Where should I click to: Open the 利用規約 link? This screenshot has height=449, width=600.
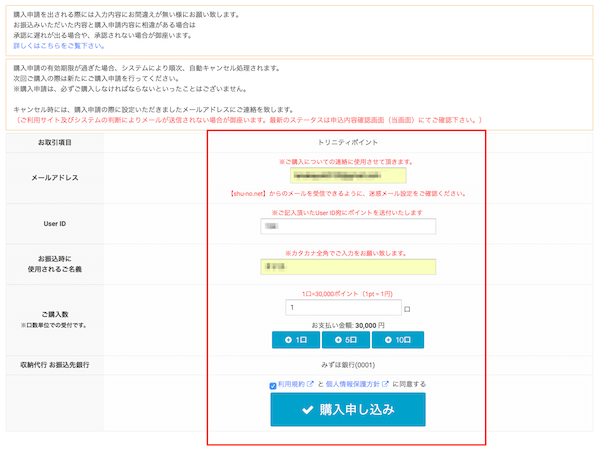coord(291,384)
